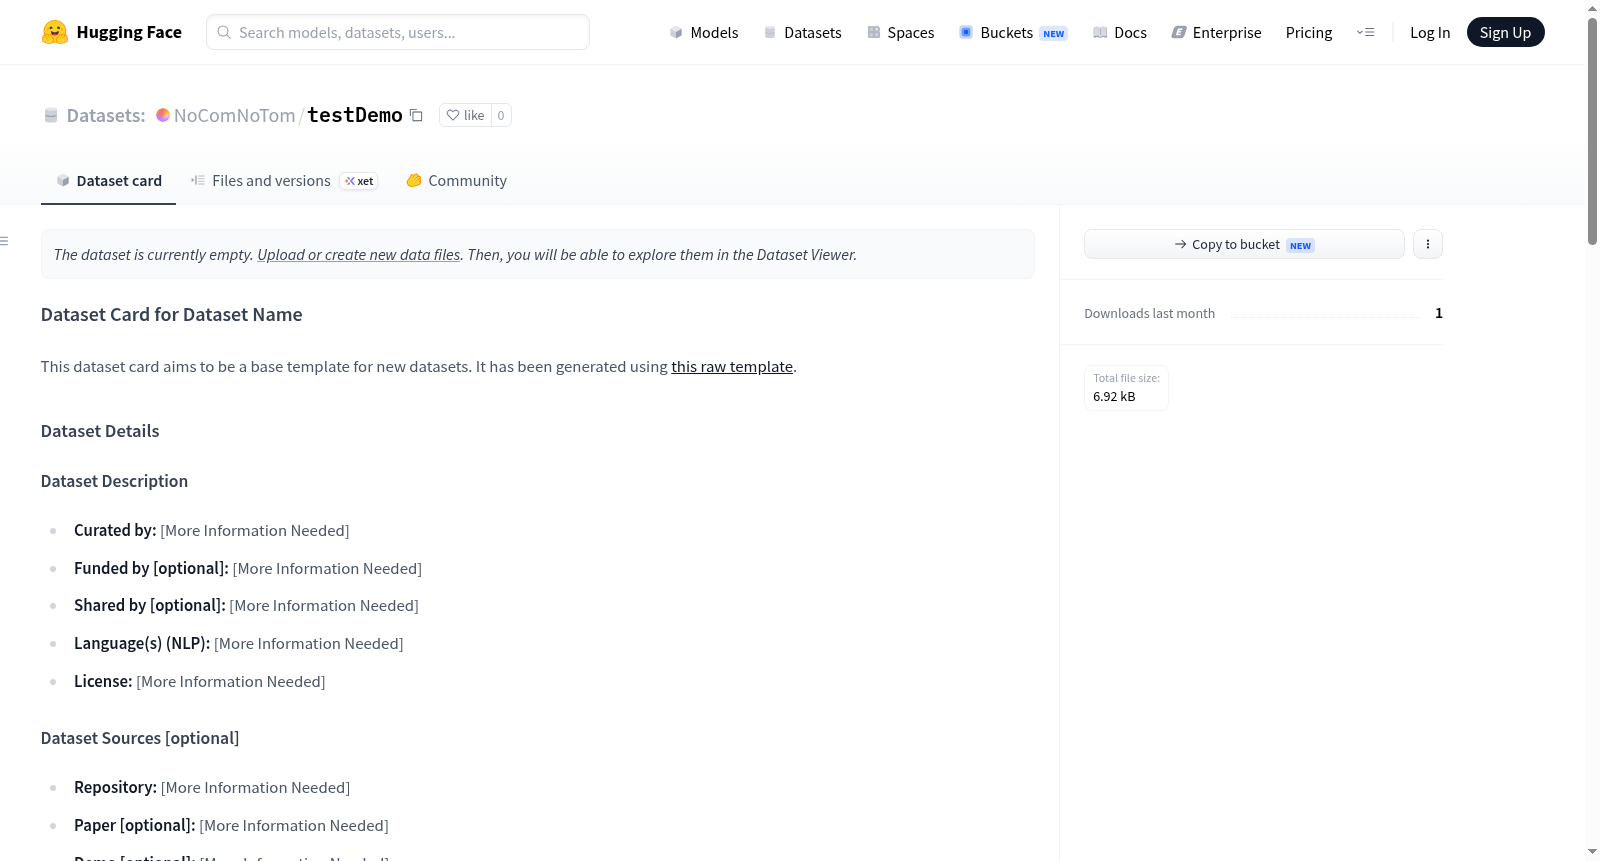The image size is (1600, 861).
Task: Click the like count 0
Action: 501,115
